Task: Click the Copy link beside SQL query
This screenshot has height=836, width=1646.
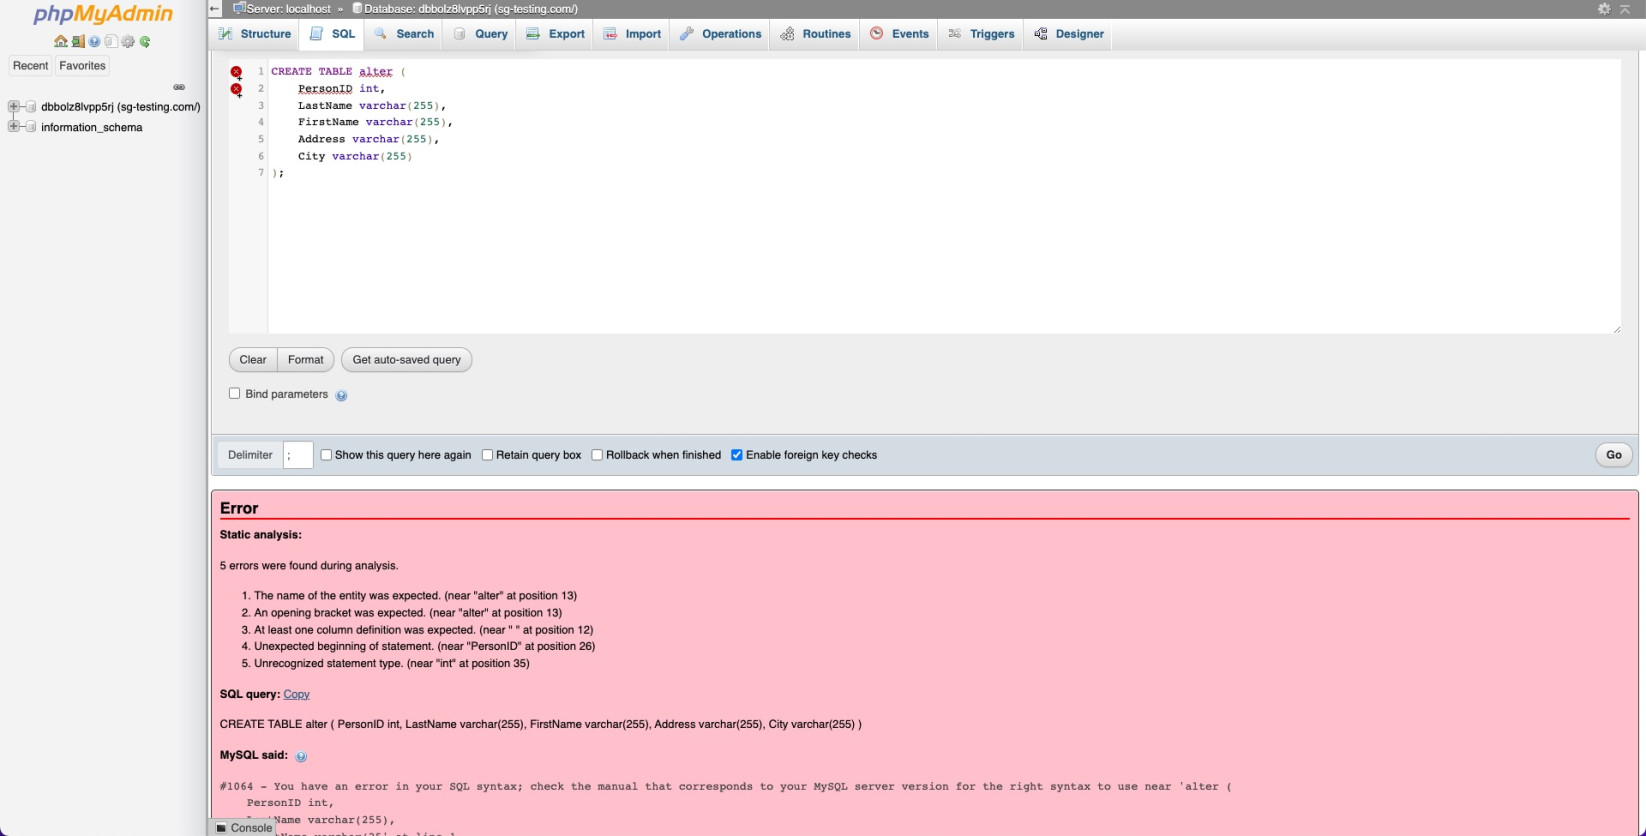Action: click(x=296, y=694)
